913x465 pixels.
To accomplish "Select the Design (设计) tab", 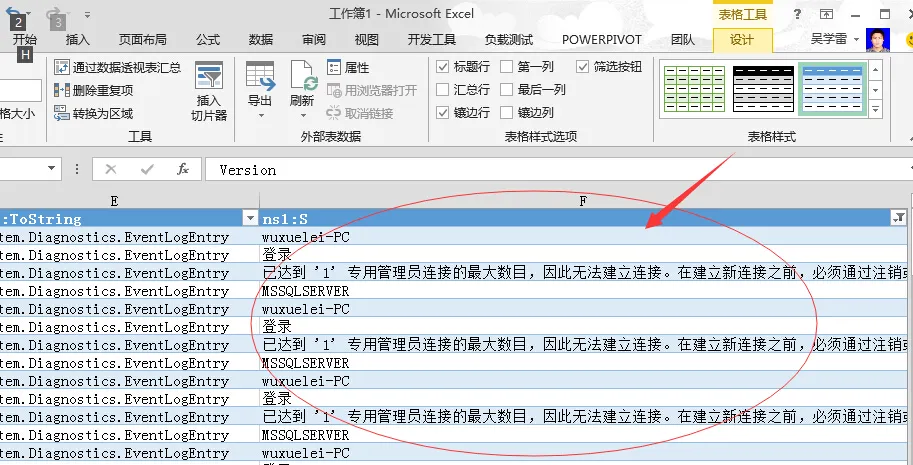I will [742, 40].
